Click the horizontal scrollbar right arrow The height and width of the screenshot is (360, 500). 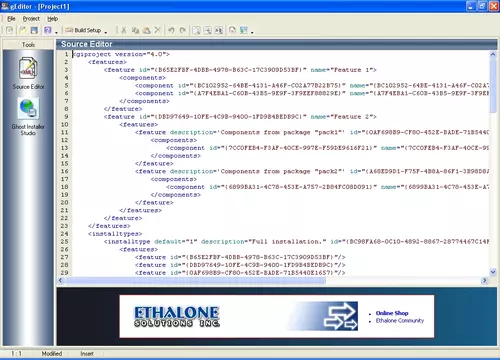(x=484, y=281)
